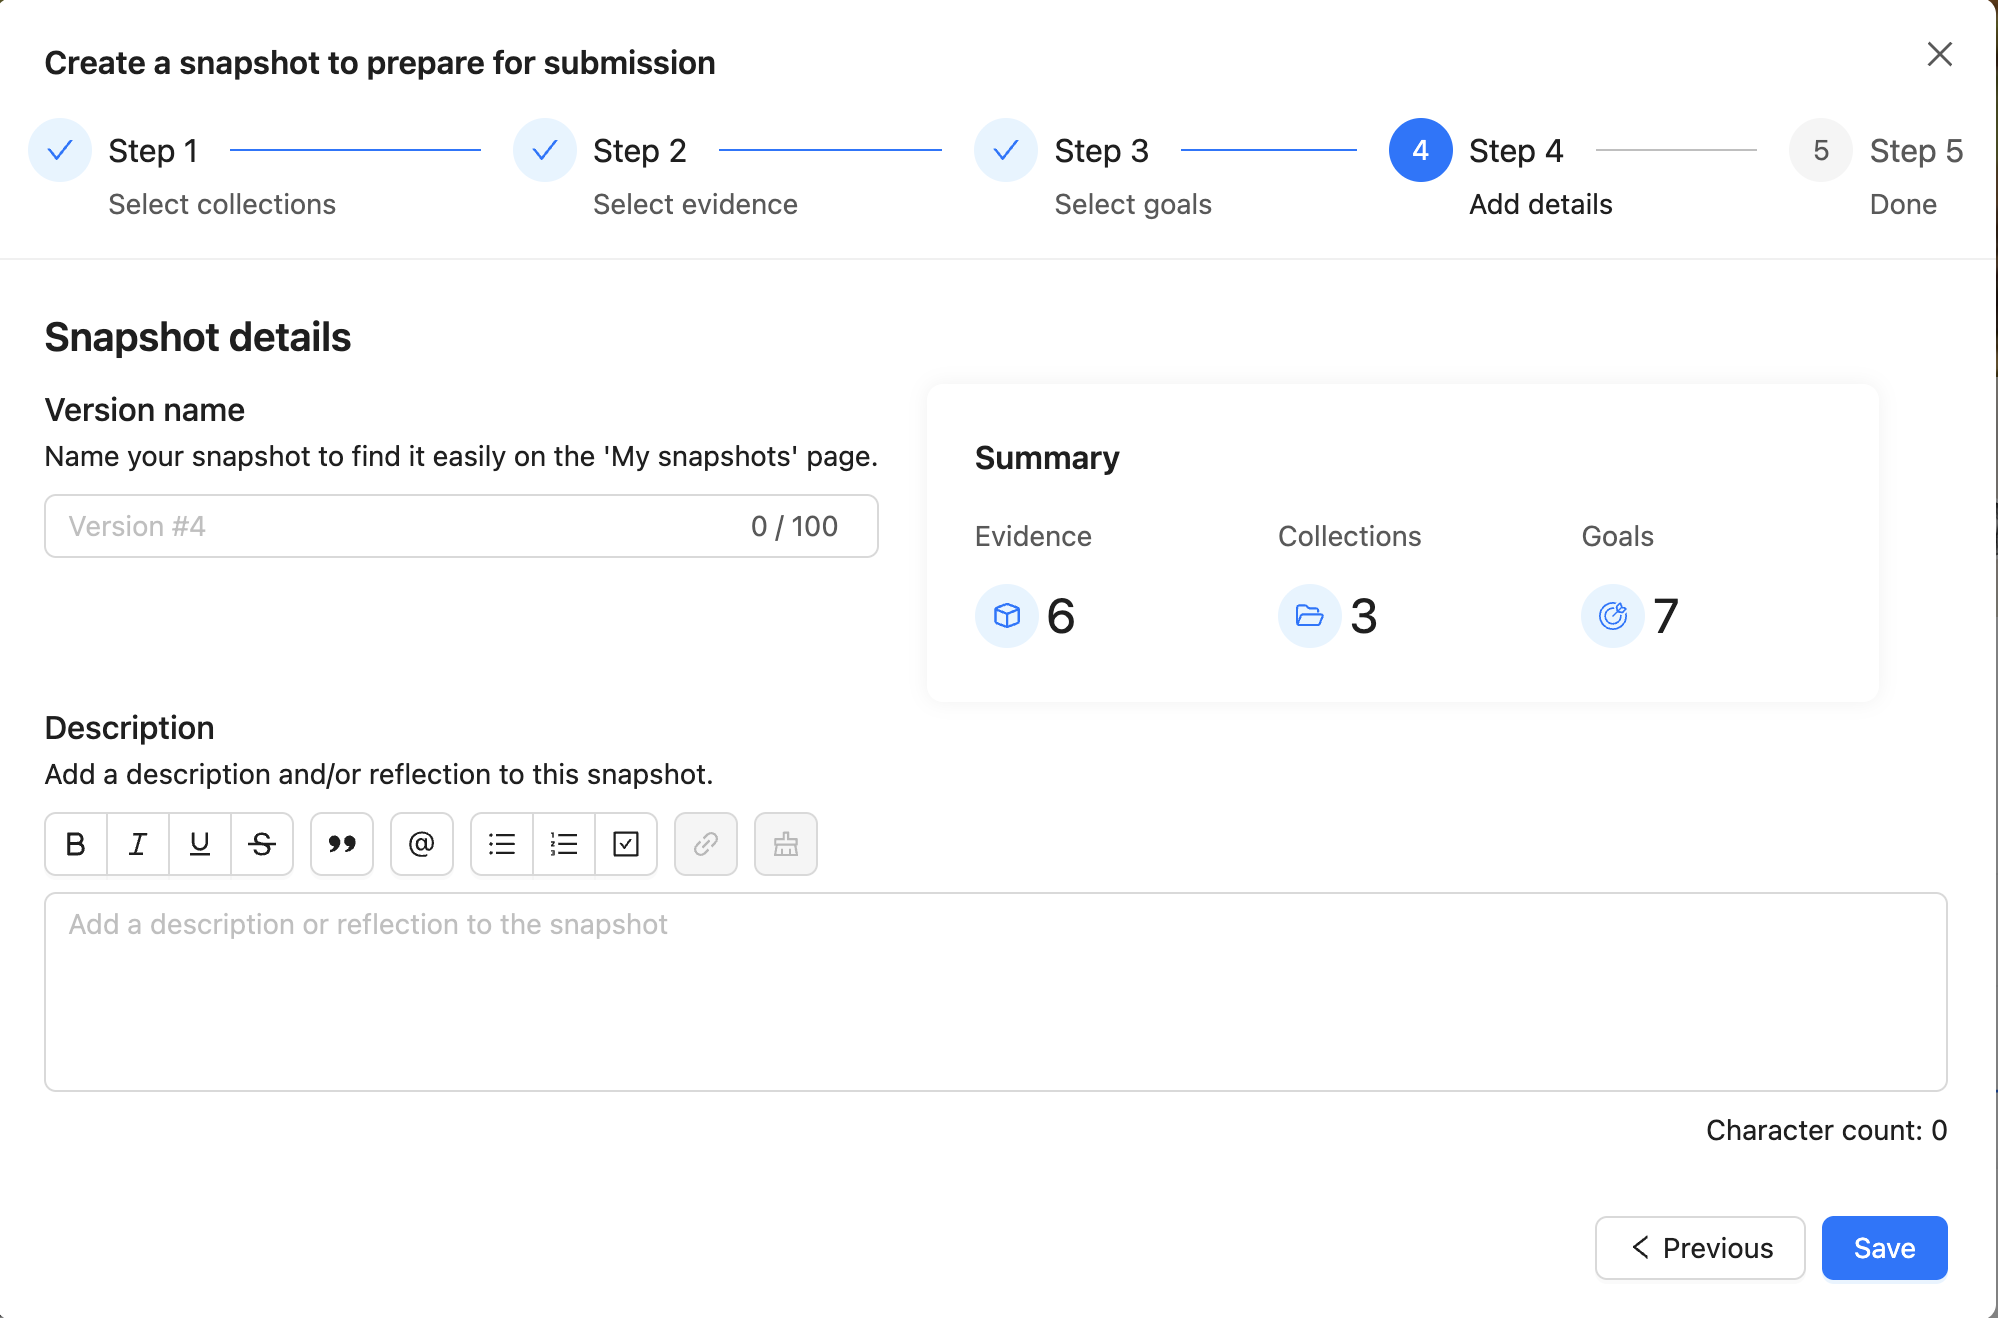Apply italic formatting to description
Screen dimensions: 1998x1318
pos(138,844)
